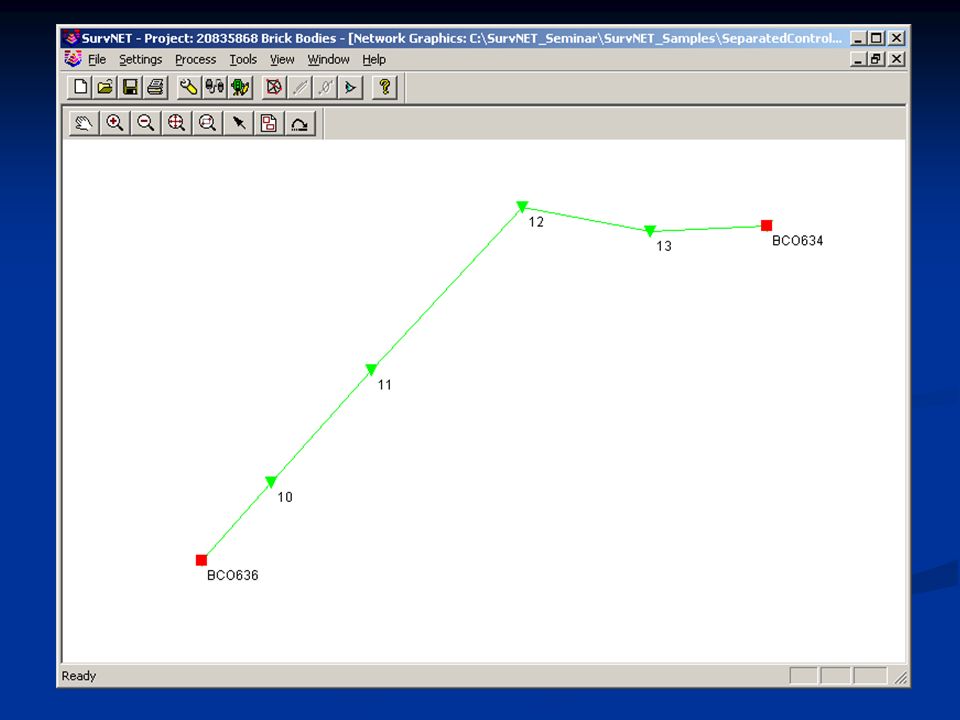960x720 pixels.
Task: Click the grayed-out diagonal line toolbar icon
Action: pos(299,87)
